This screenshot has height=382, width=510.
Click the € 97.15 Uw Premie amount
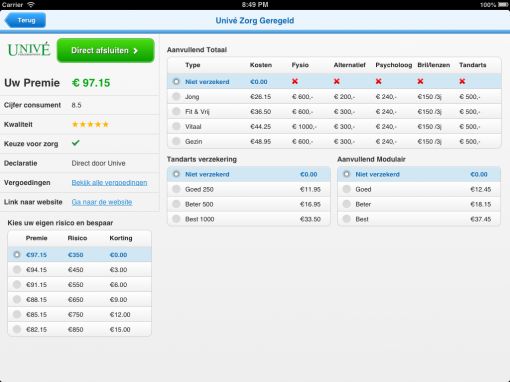[91, 83]
